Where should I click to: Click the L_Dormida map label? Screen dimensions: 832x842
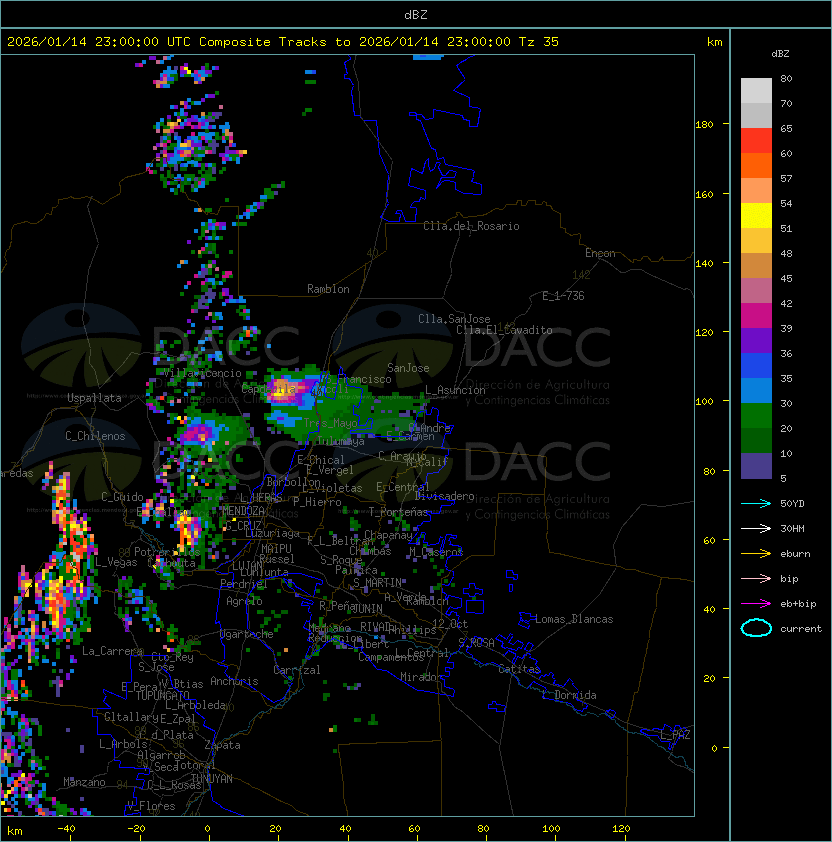click(569, 695)
